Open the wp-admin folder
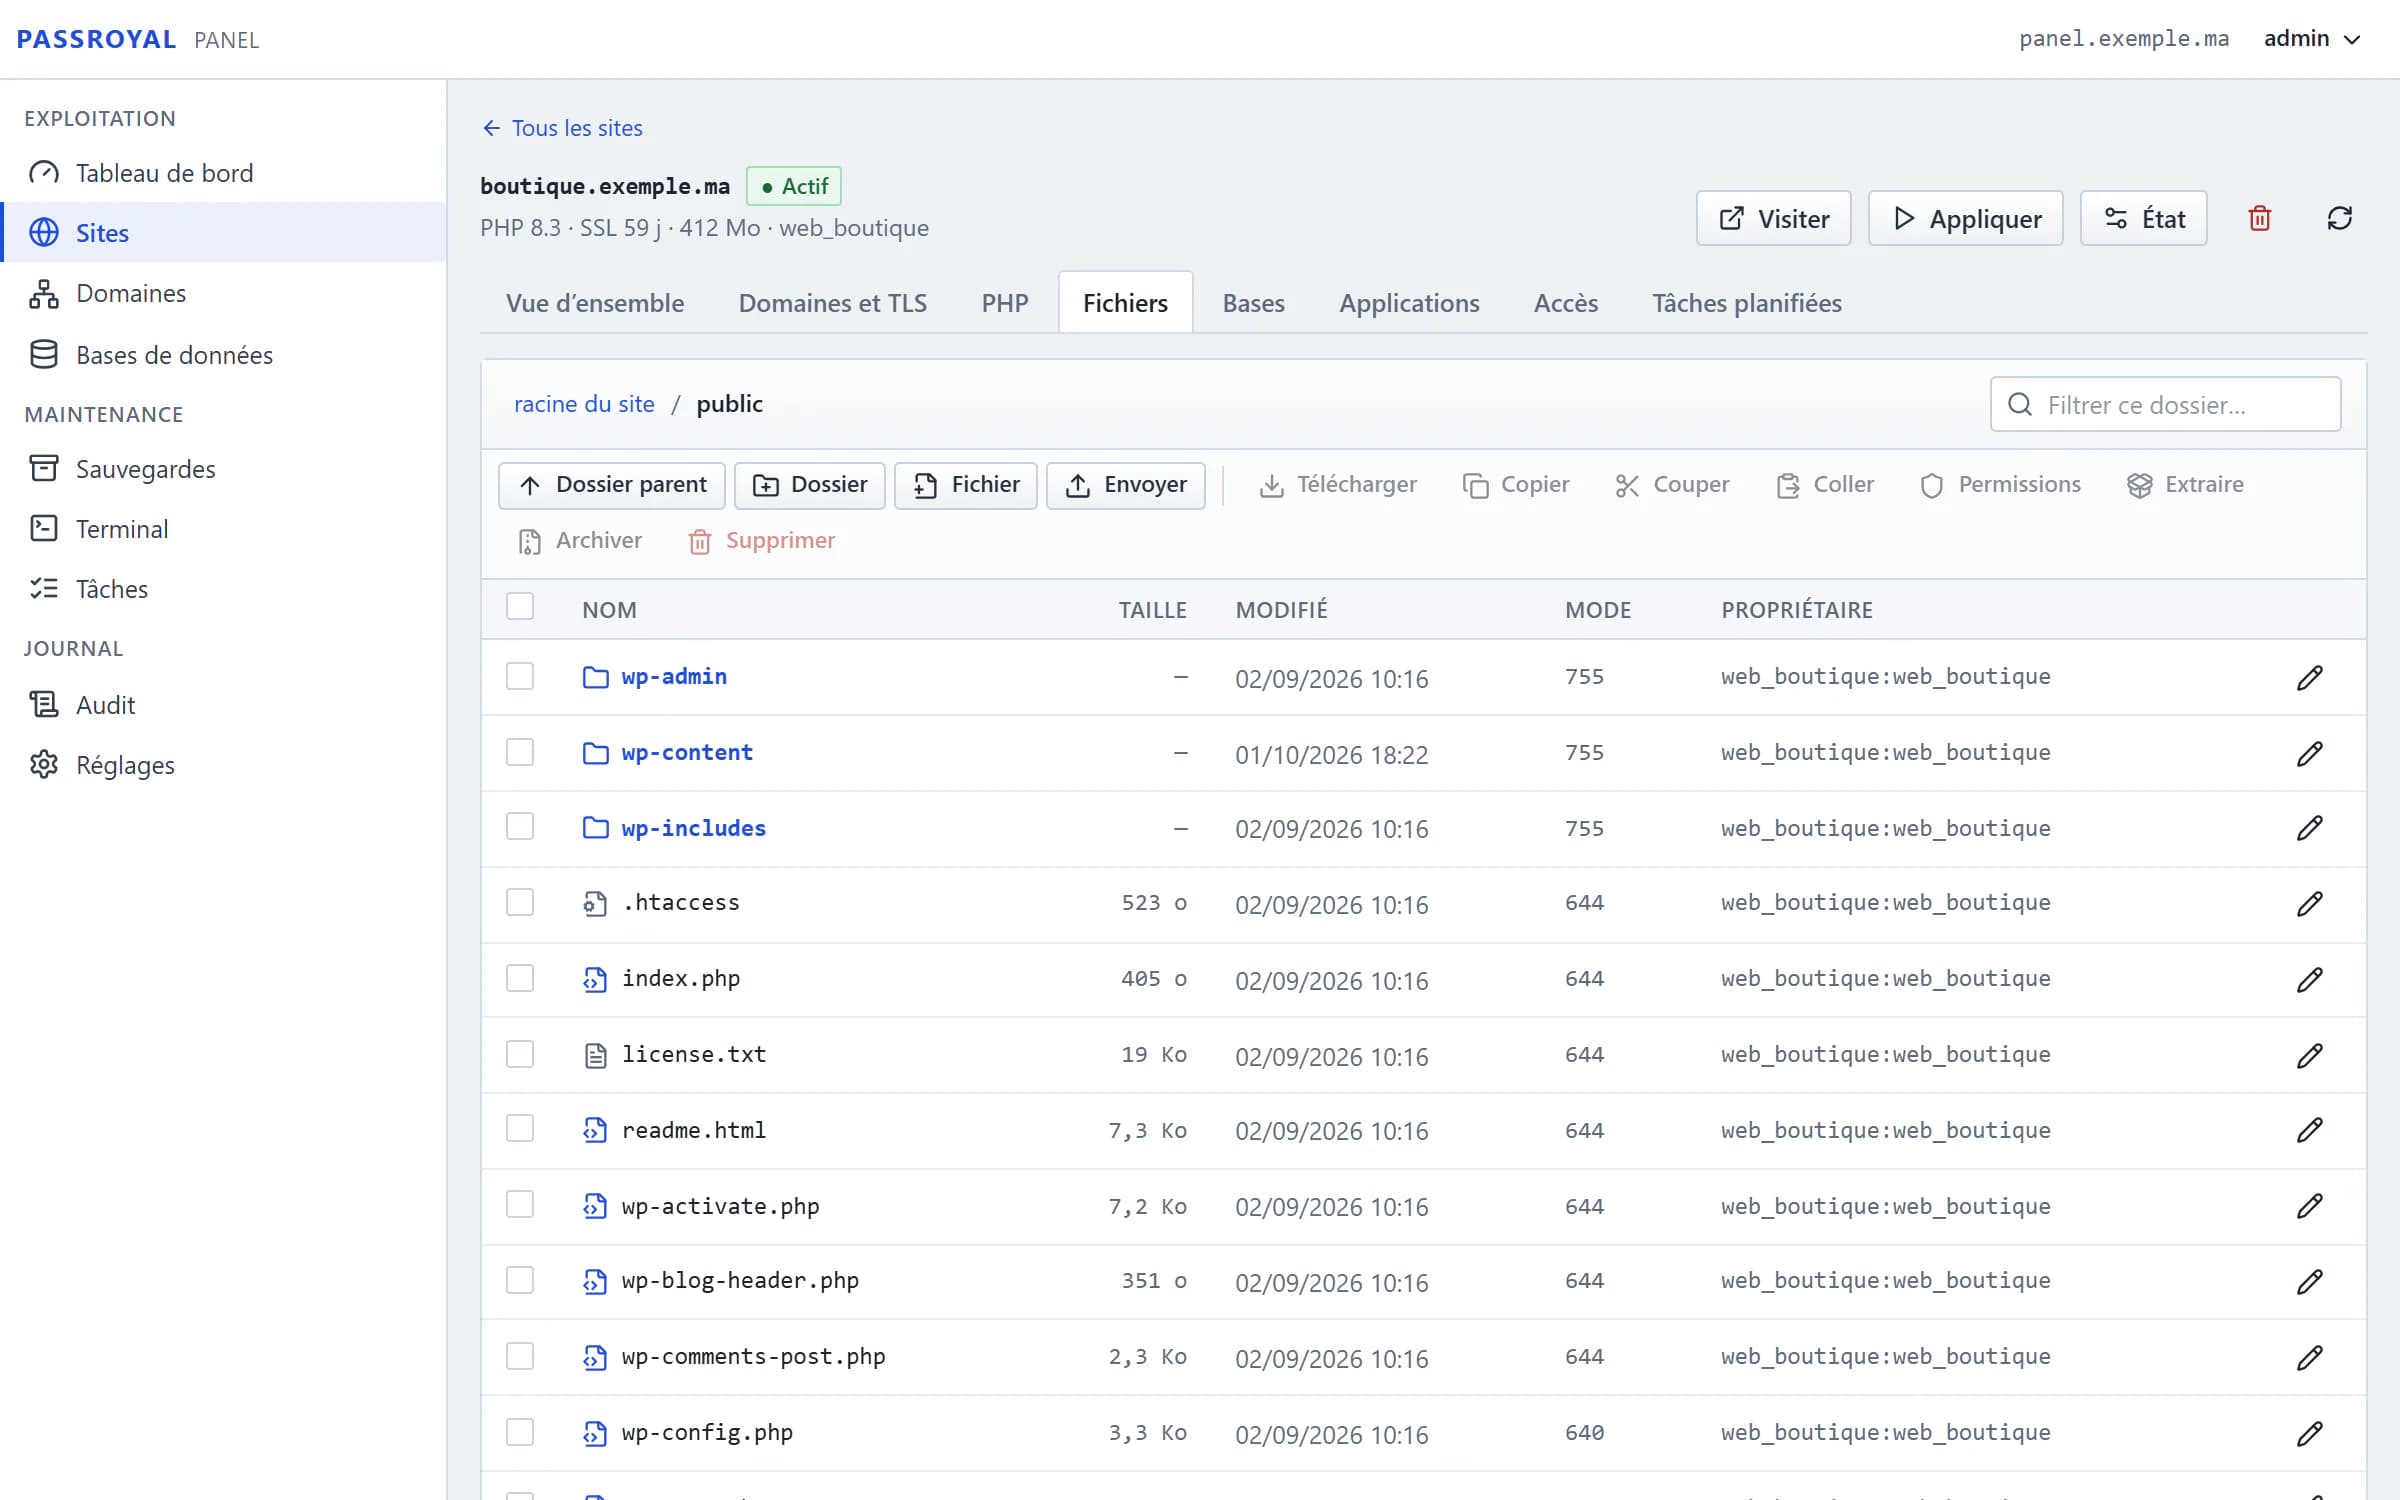 (674, 677)
